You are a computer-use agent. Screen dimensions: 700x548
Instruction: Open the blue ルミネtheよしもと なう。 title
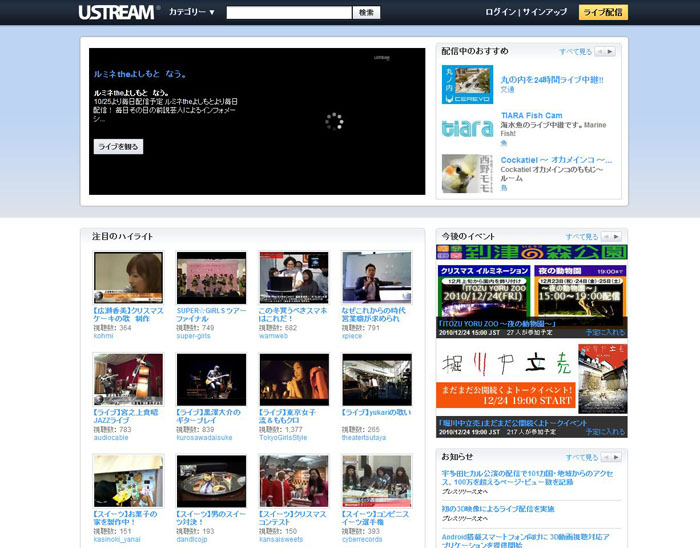click(x=140, y=74)
